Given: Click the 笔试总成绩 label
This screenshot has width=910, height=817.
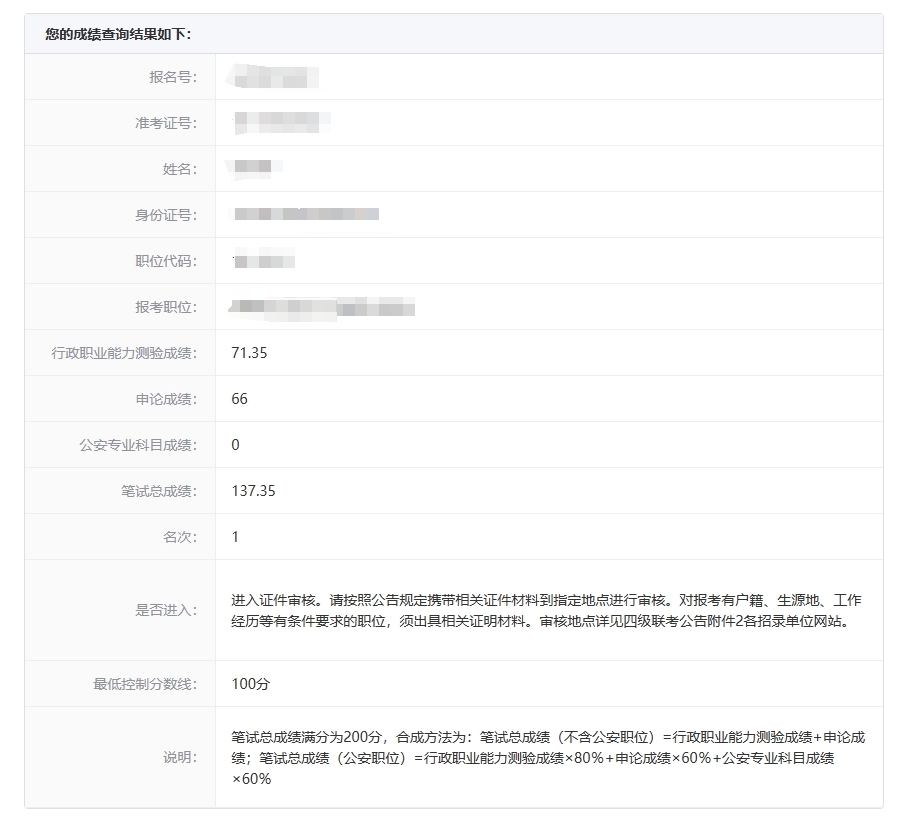Looking at the screenshot, I should coord(159,491).
